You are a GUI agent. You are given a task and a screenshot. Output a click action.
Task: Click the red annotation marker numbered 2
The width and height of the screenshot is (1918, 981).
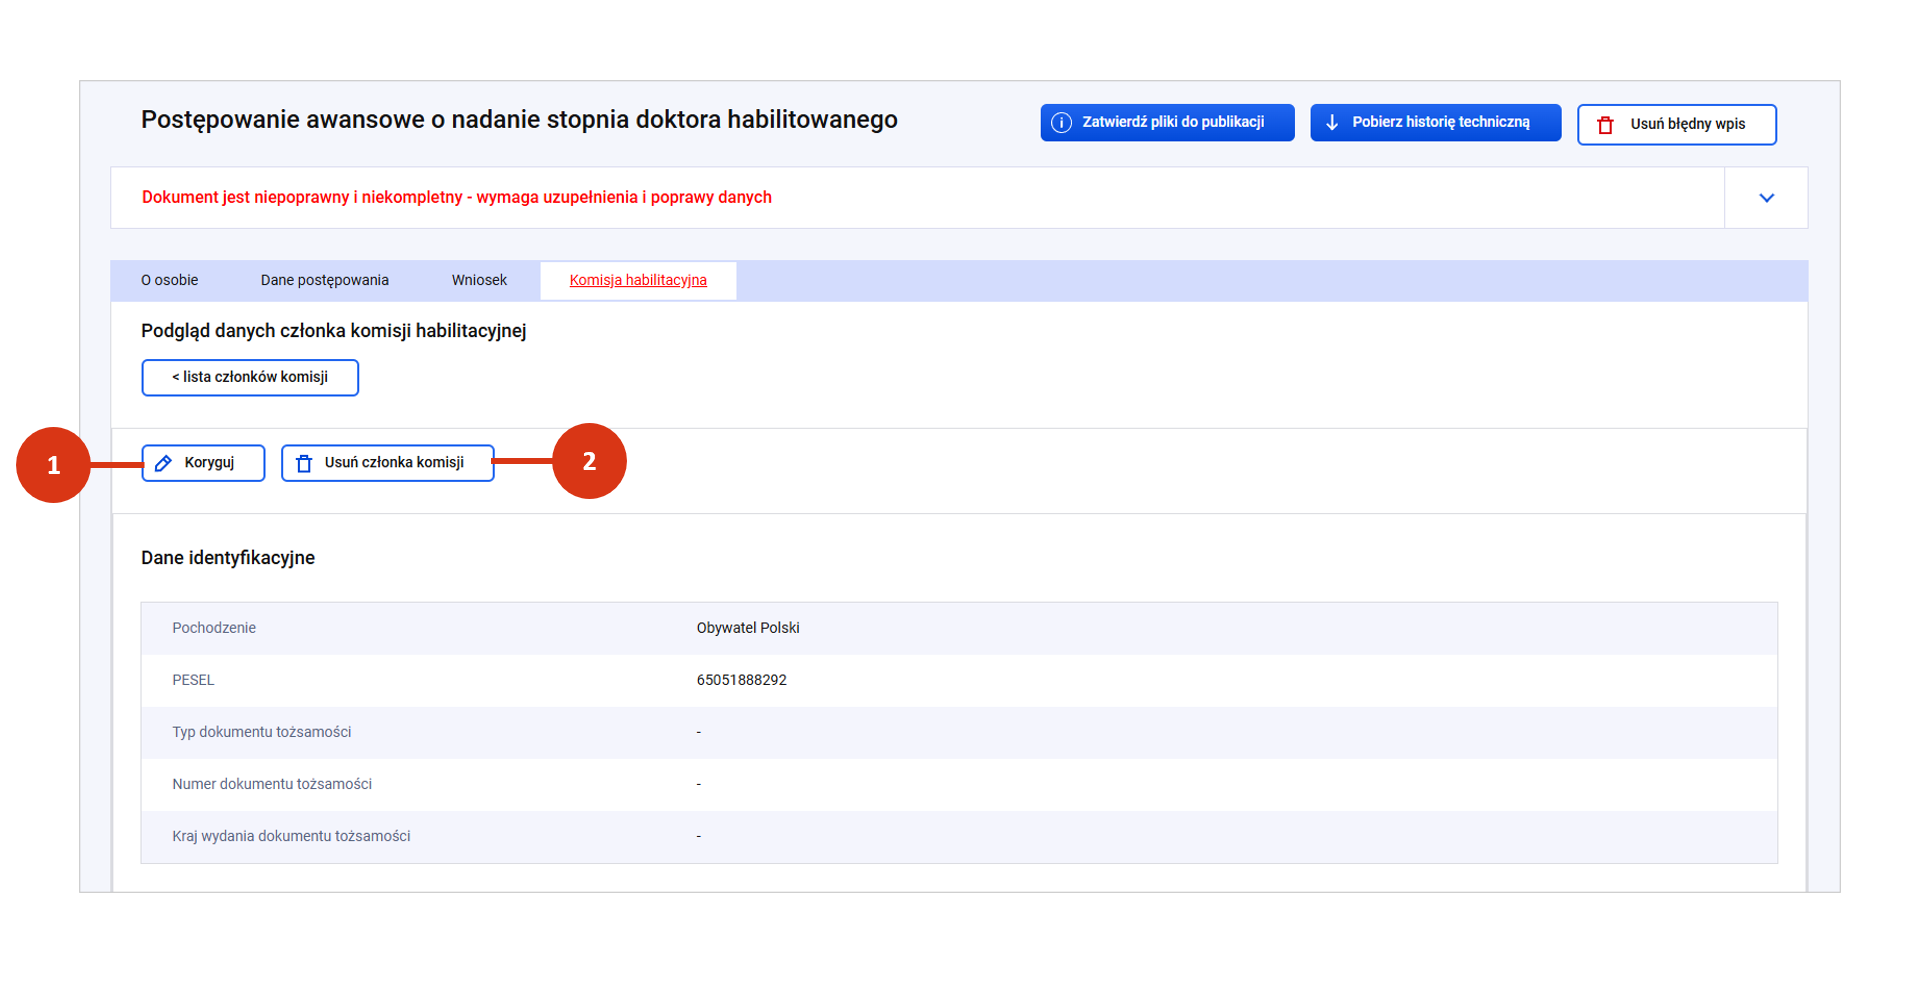tap(589, 461)
